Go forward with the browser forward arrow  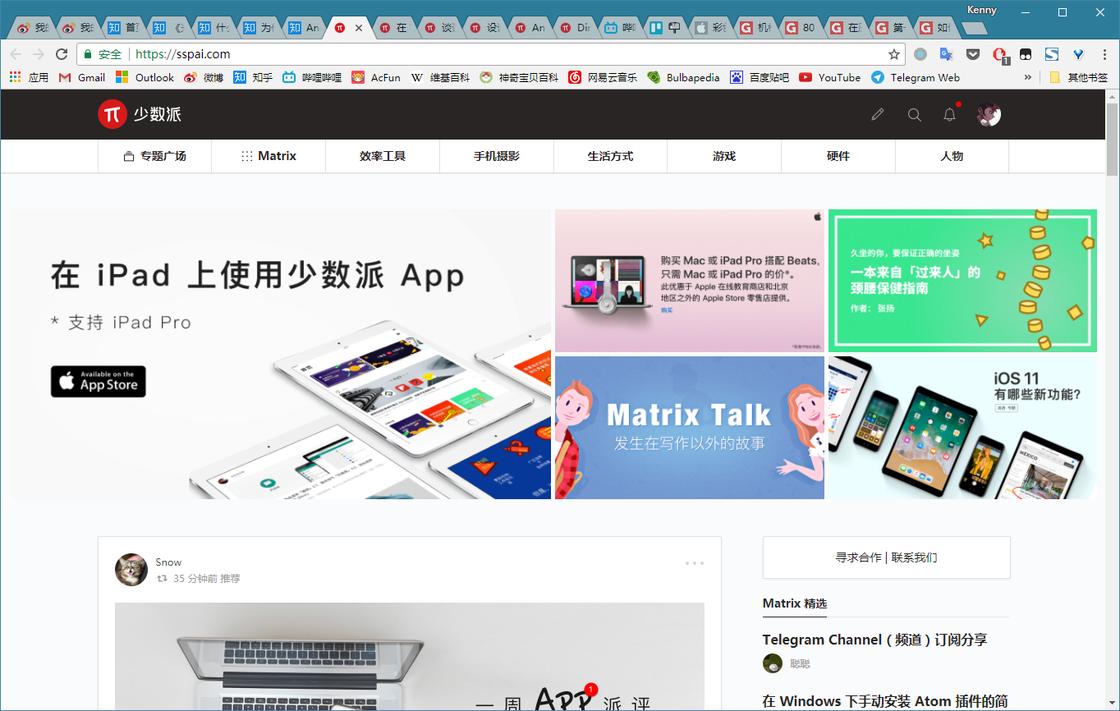coord(39,54)
